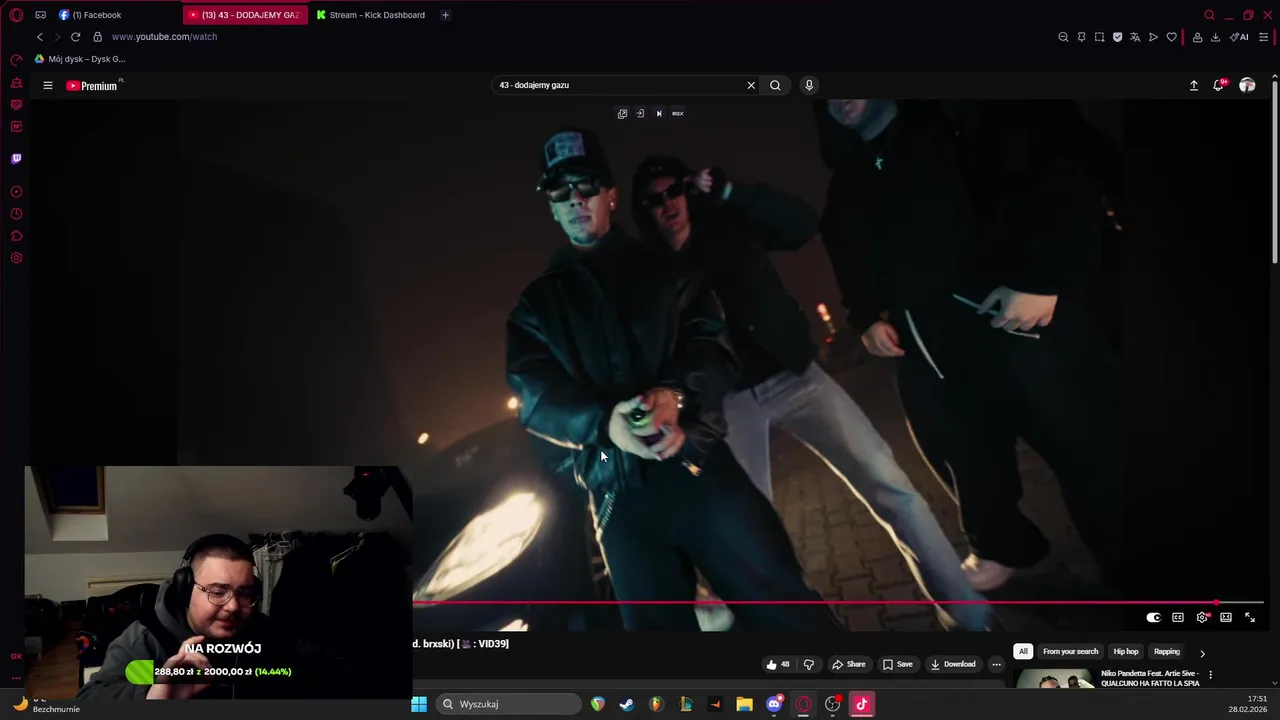Click the video Download button
The height and width of the screenshot is (720, 1280).
[x=952, y=664]
